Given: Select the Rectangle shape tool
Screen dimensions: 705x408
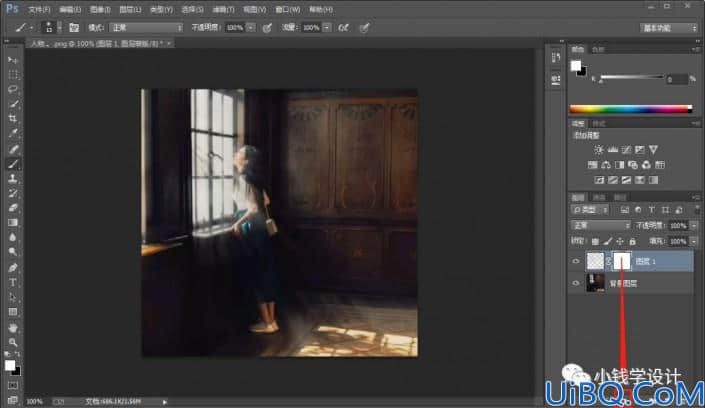Looking at the screenshot, I should tap(13, 312).
